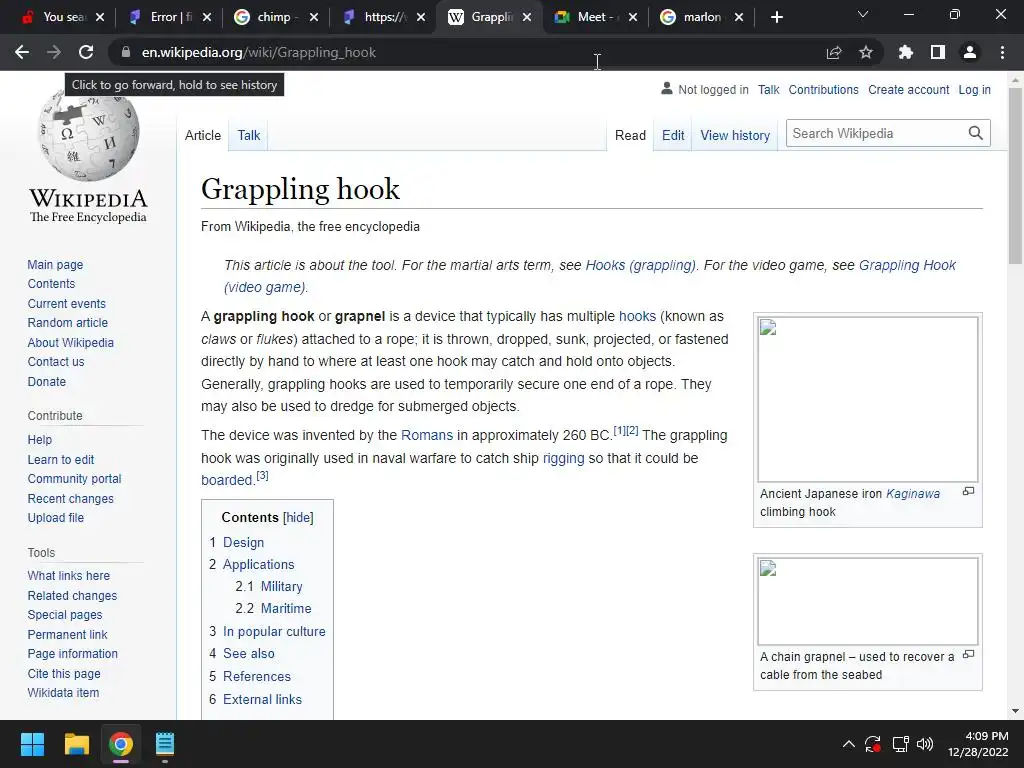Go back with the browser back arrow

22,52
